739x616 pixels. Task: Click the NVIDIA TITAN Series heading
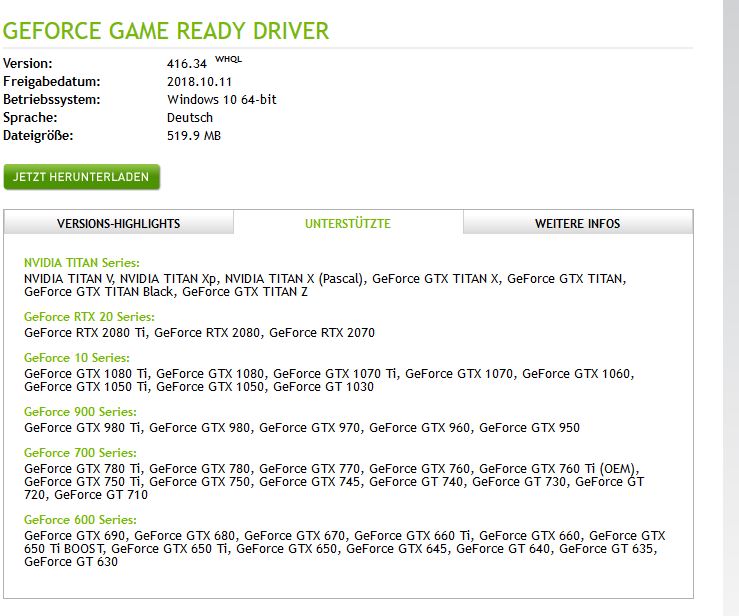(82, 263)
